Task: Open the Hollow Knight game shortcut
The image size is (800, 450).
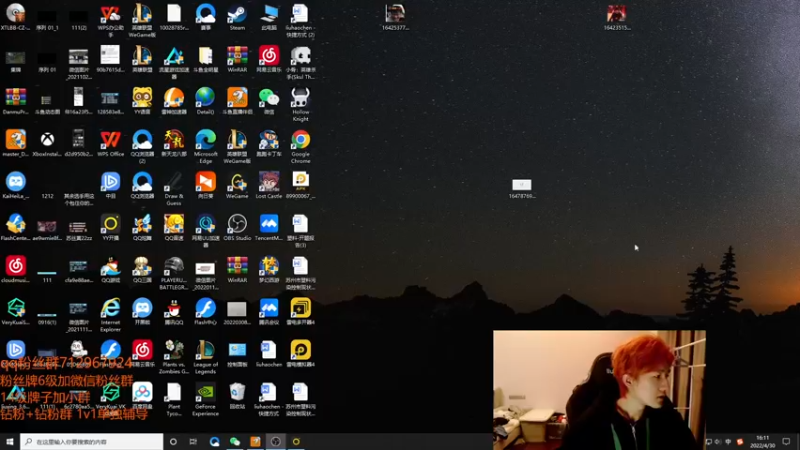Action: pyautogui.click(x=301, y=97)
